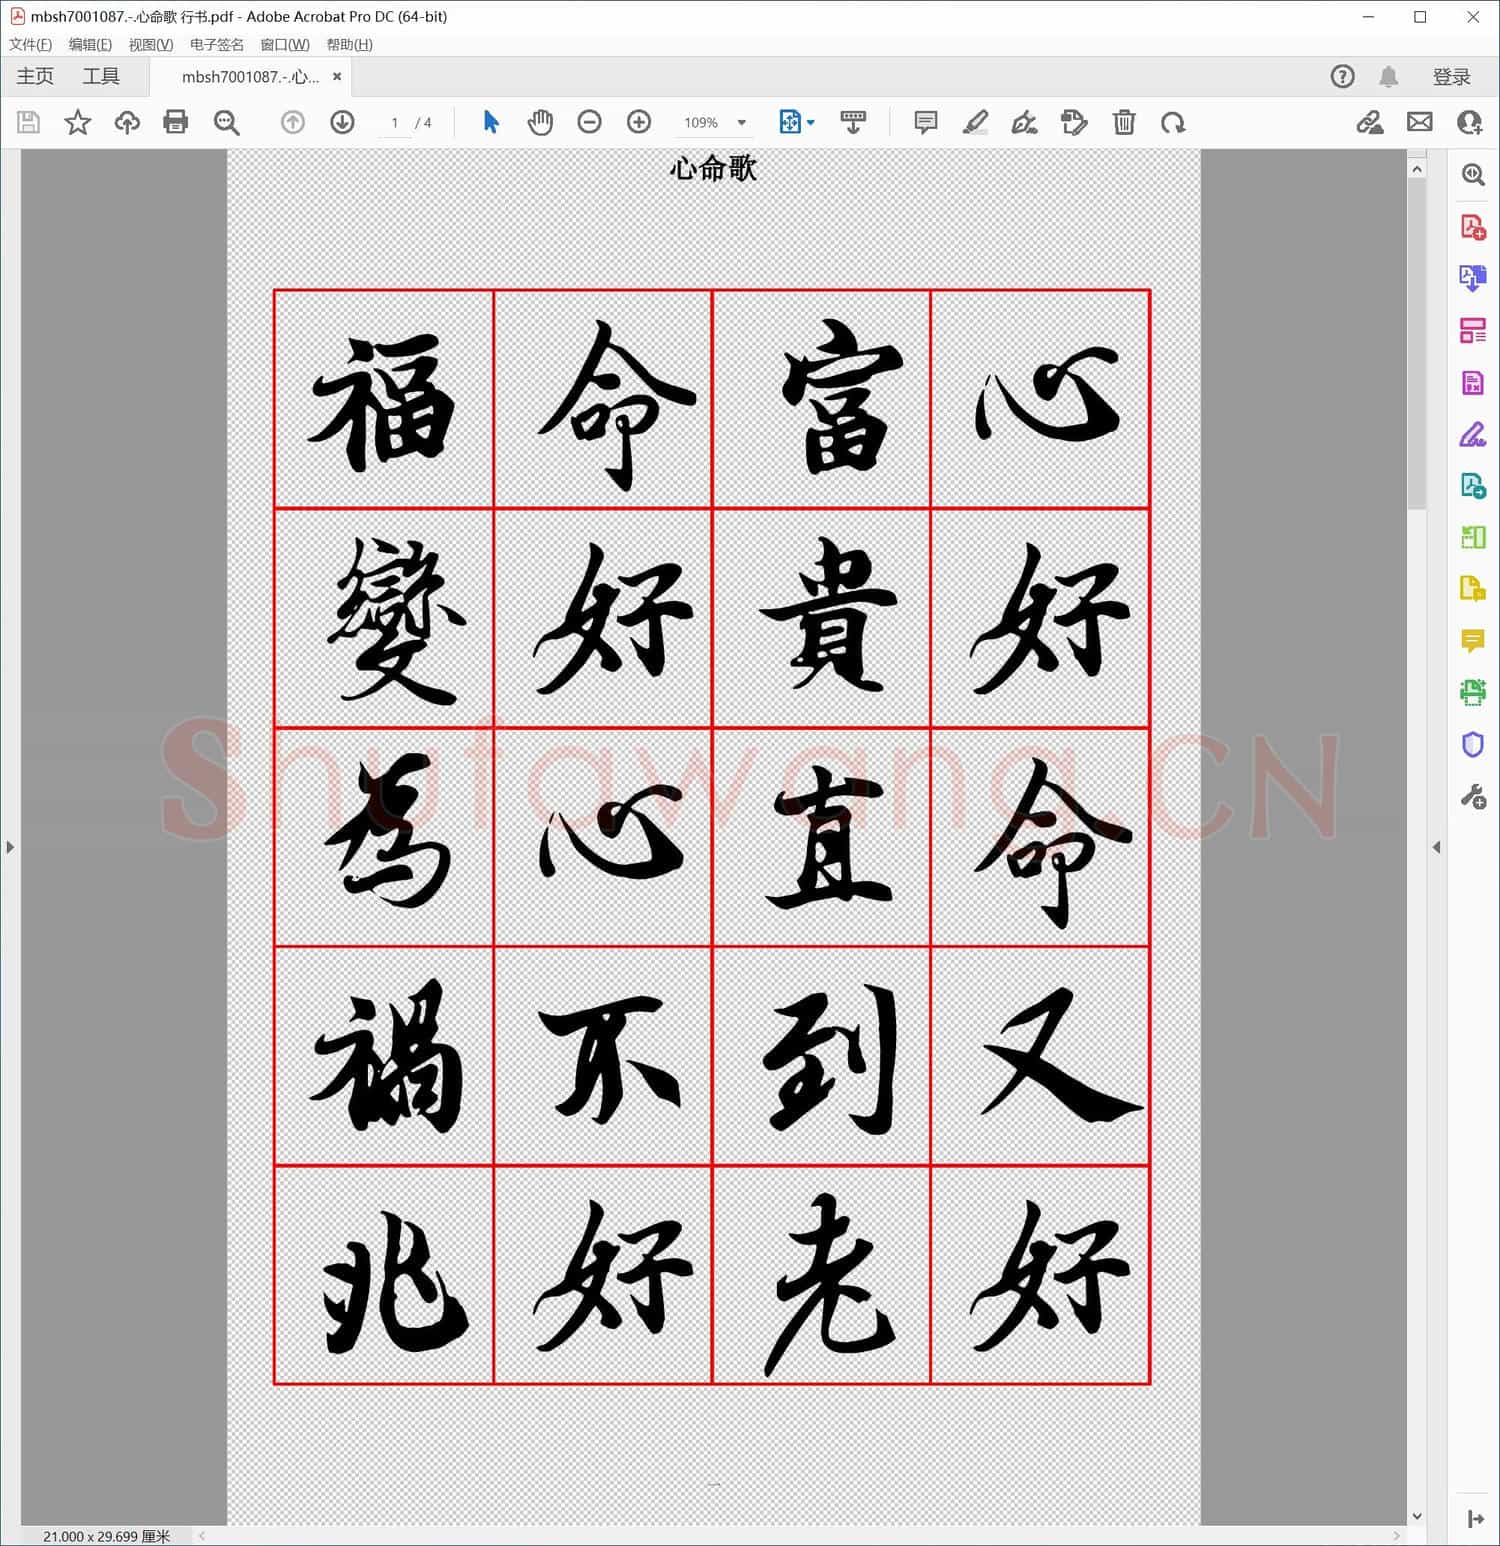Select the Hand tool

pos(540,122)
